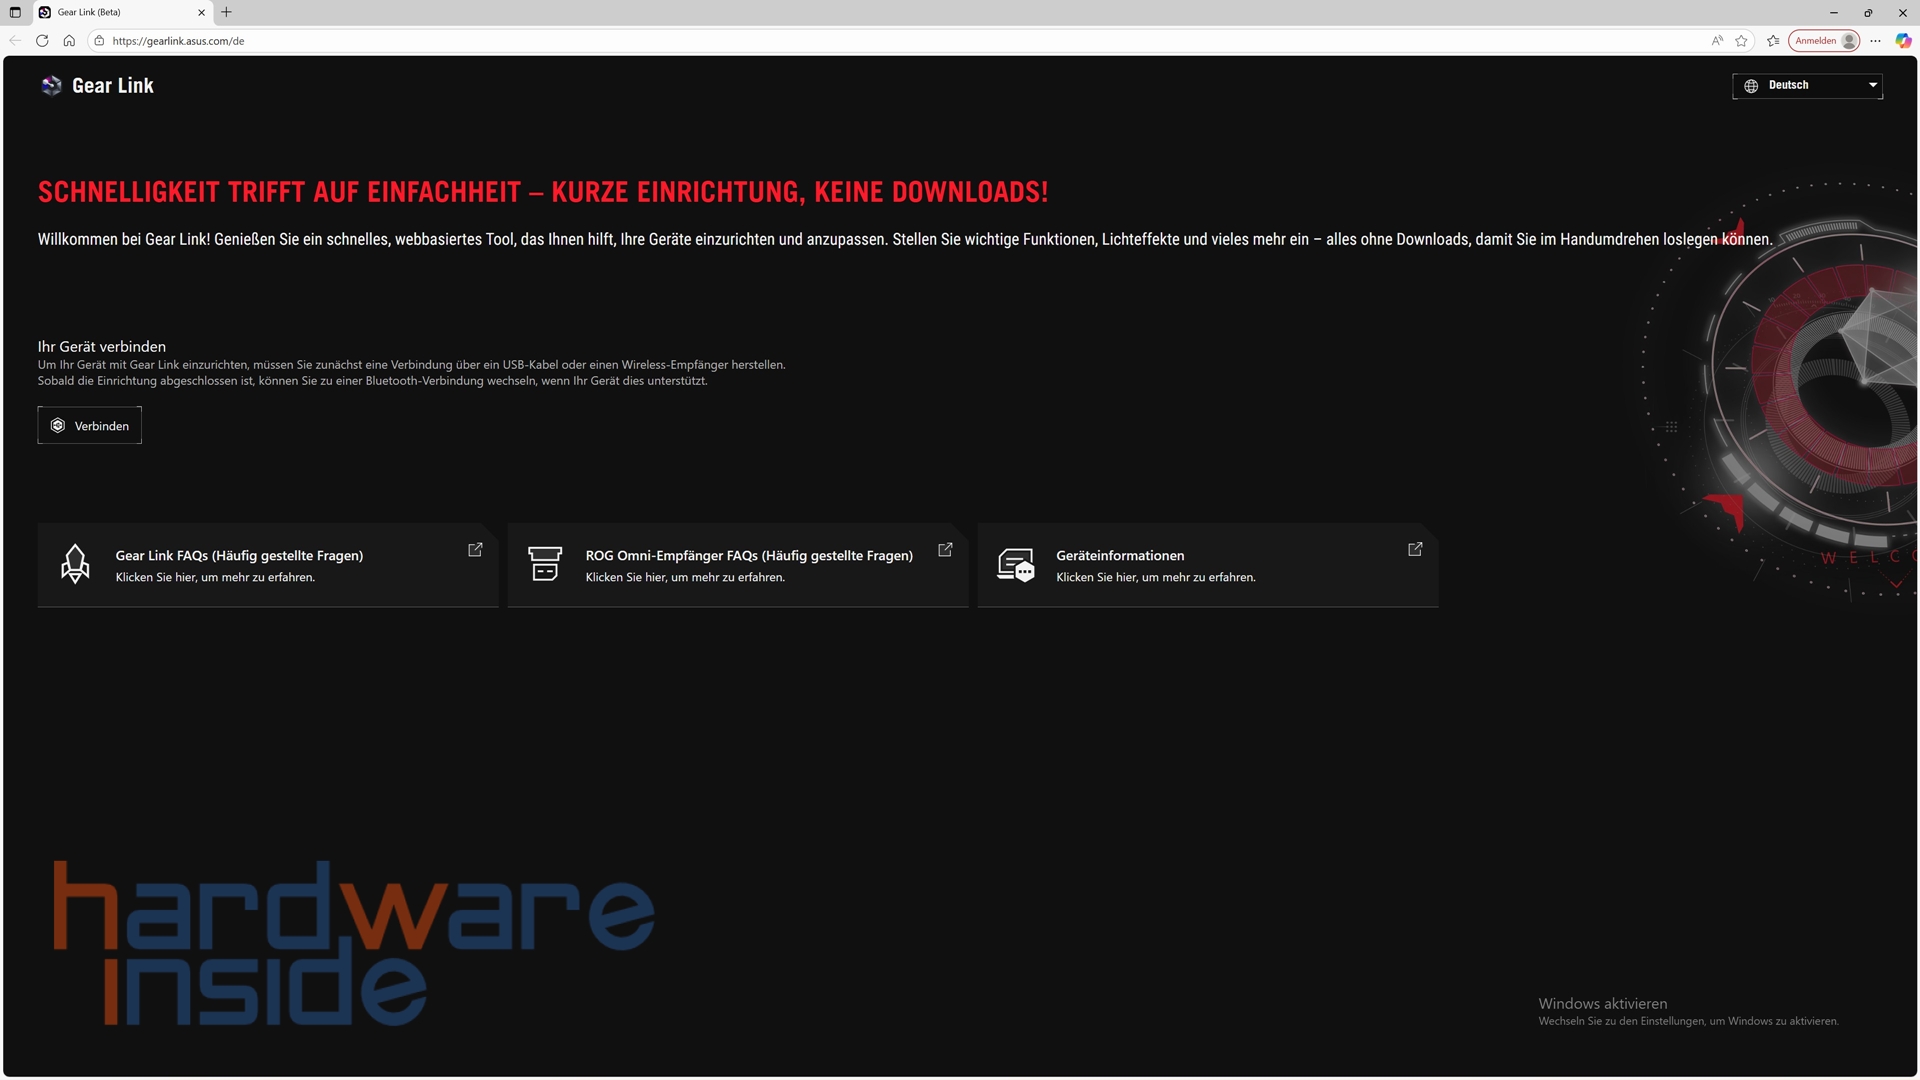Click the rocket icon beside Gear Link FAQs
Viewport: 1920px width, 1080px height.
pos(75,564)
